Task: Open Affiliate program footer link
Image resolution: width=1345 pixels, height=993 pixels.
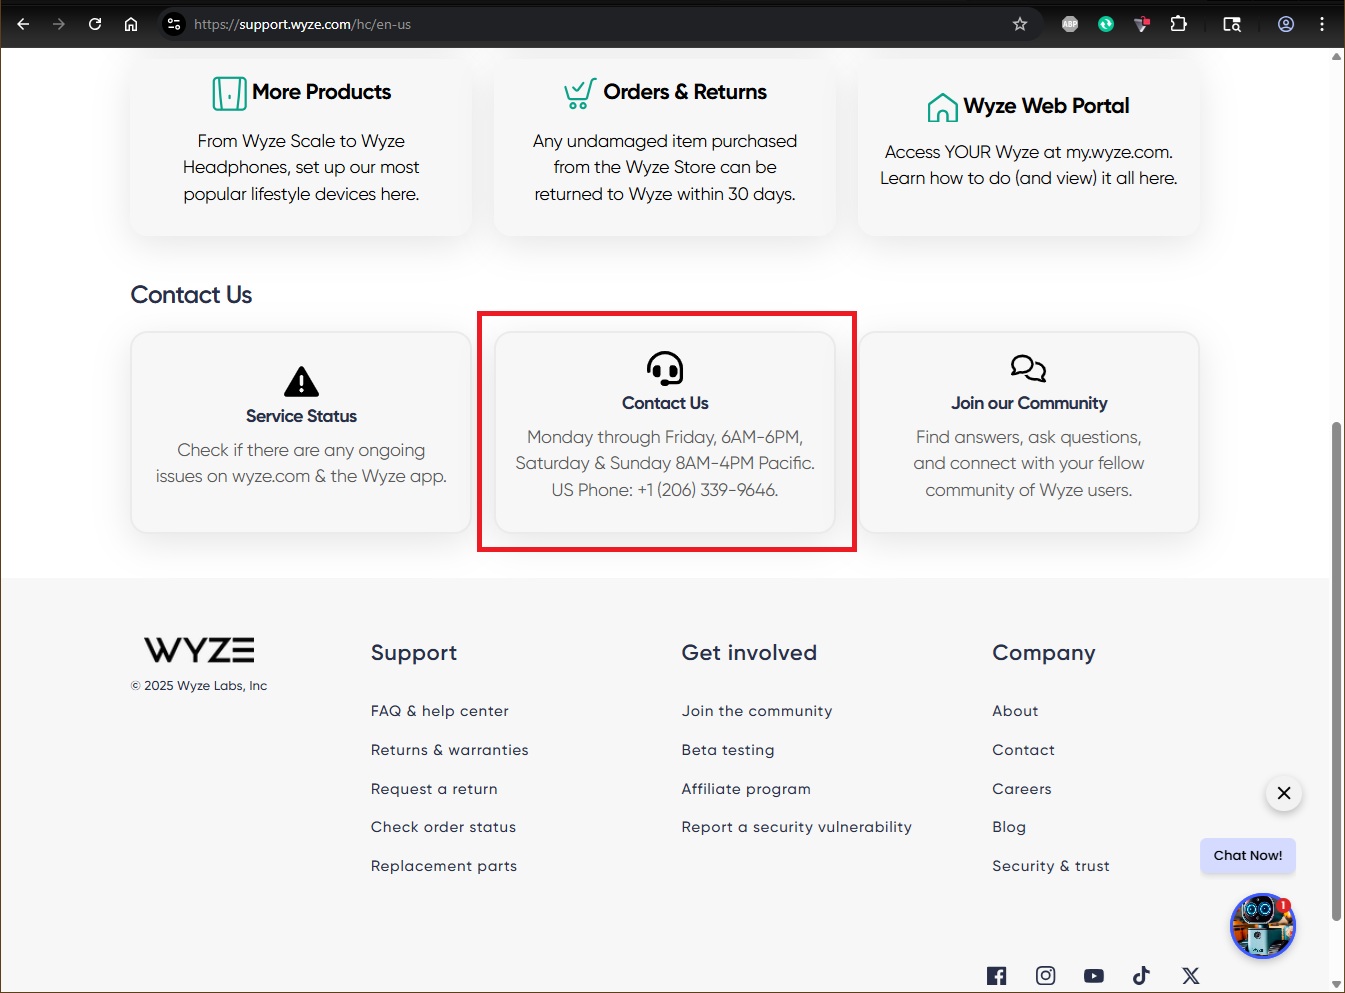Action: [746, 789]
